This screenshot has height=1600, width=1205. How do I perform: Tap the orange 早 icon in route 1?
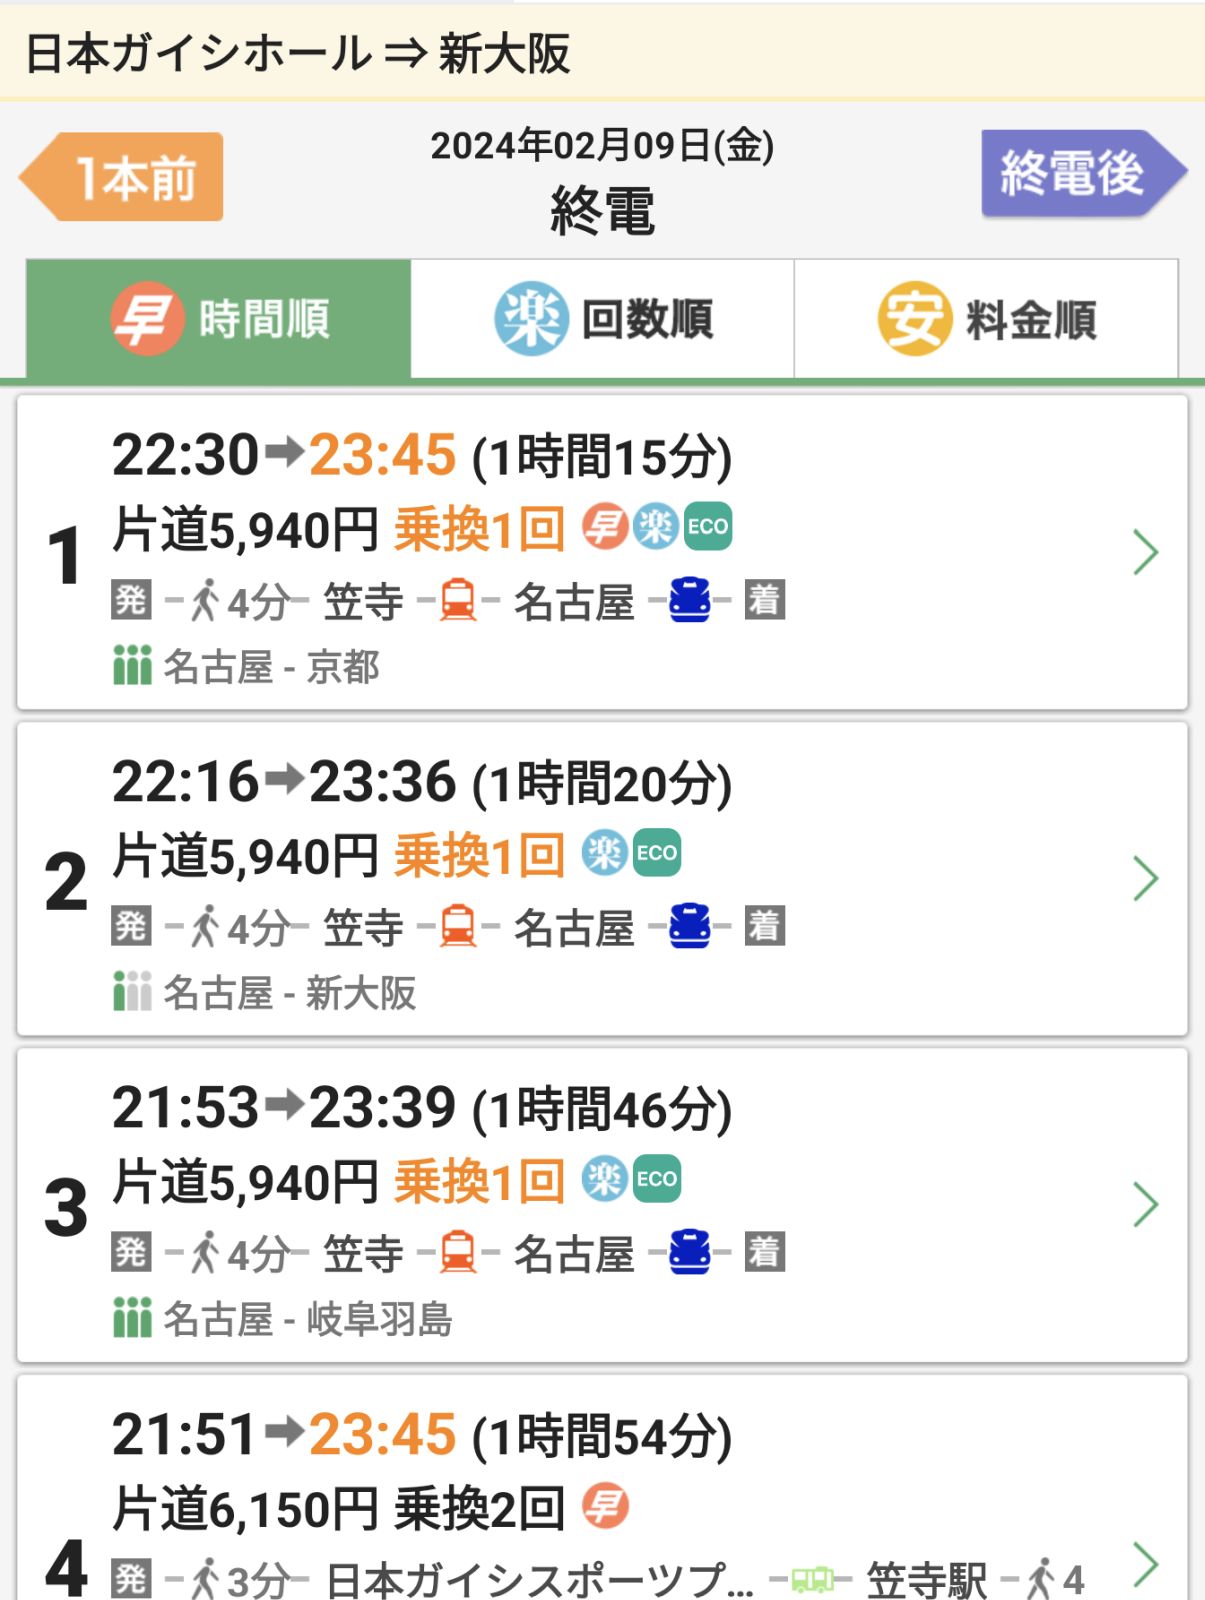[605, 527]
